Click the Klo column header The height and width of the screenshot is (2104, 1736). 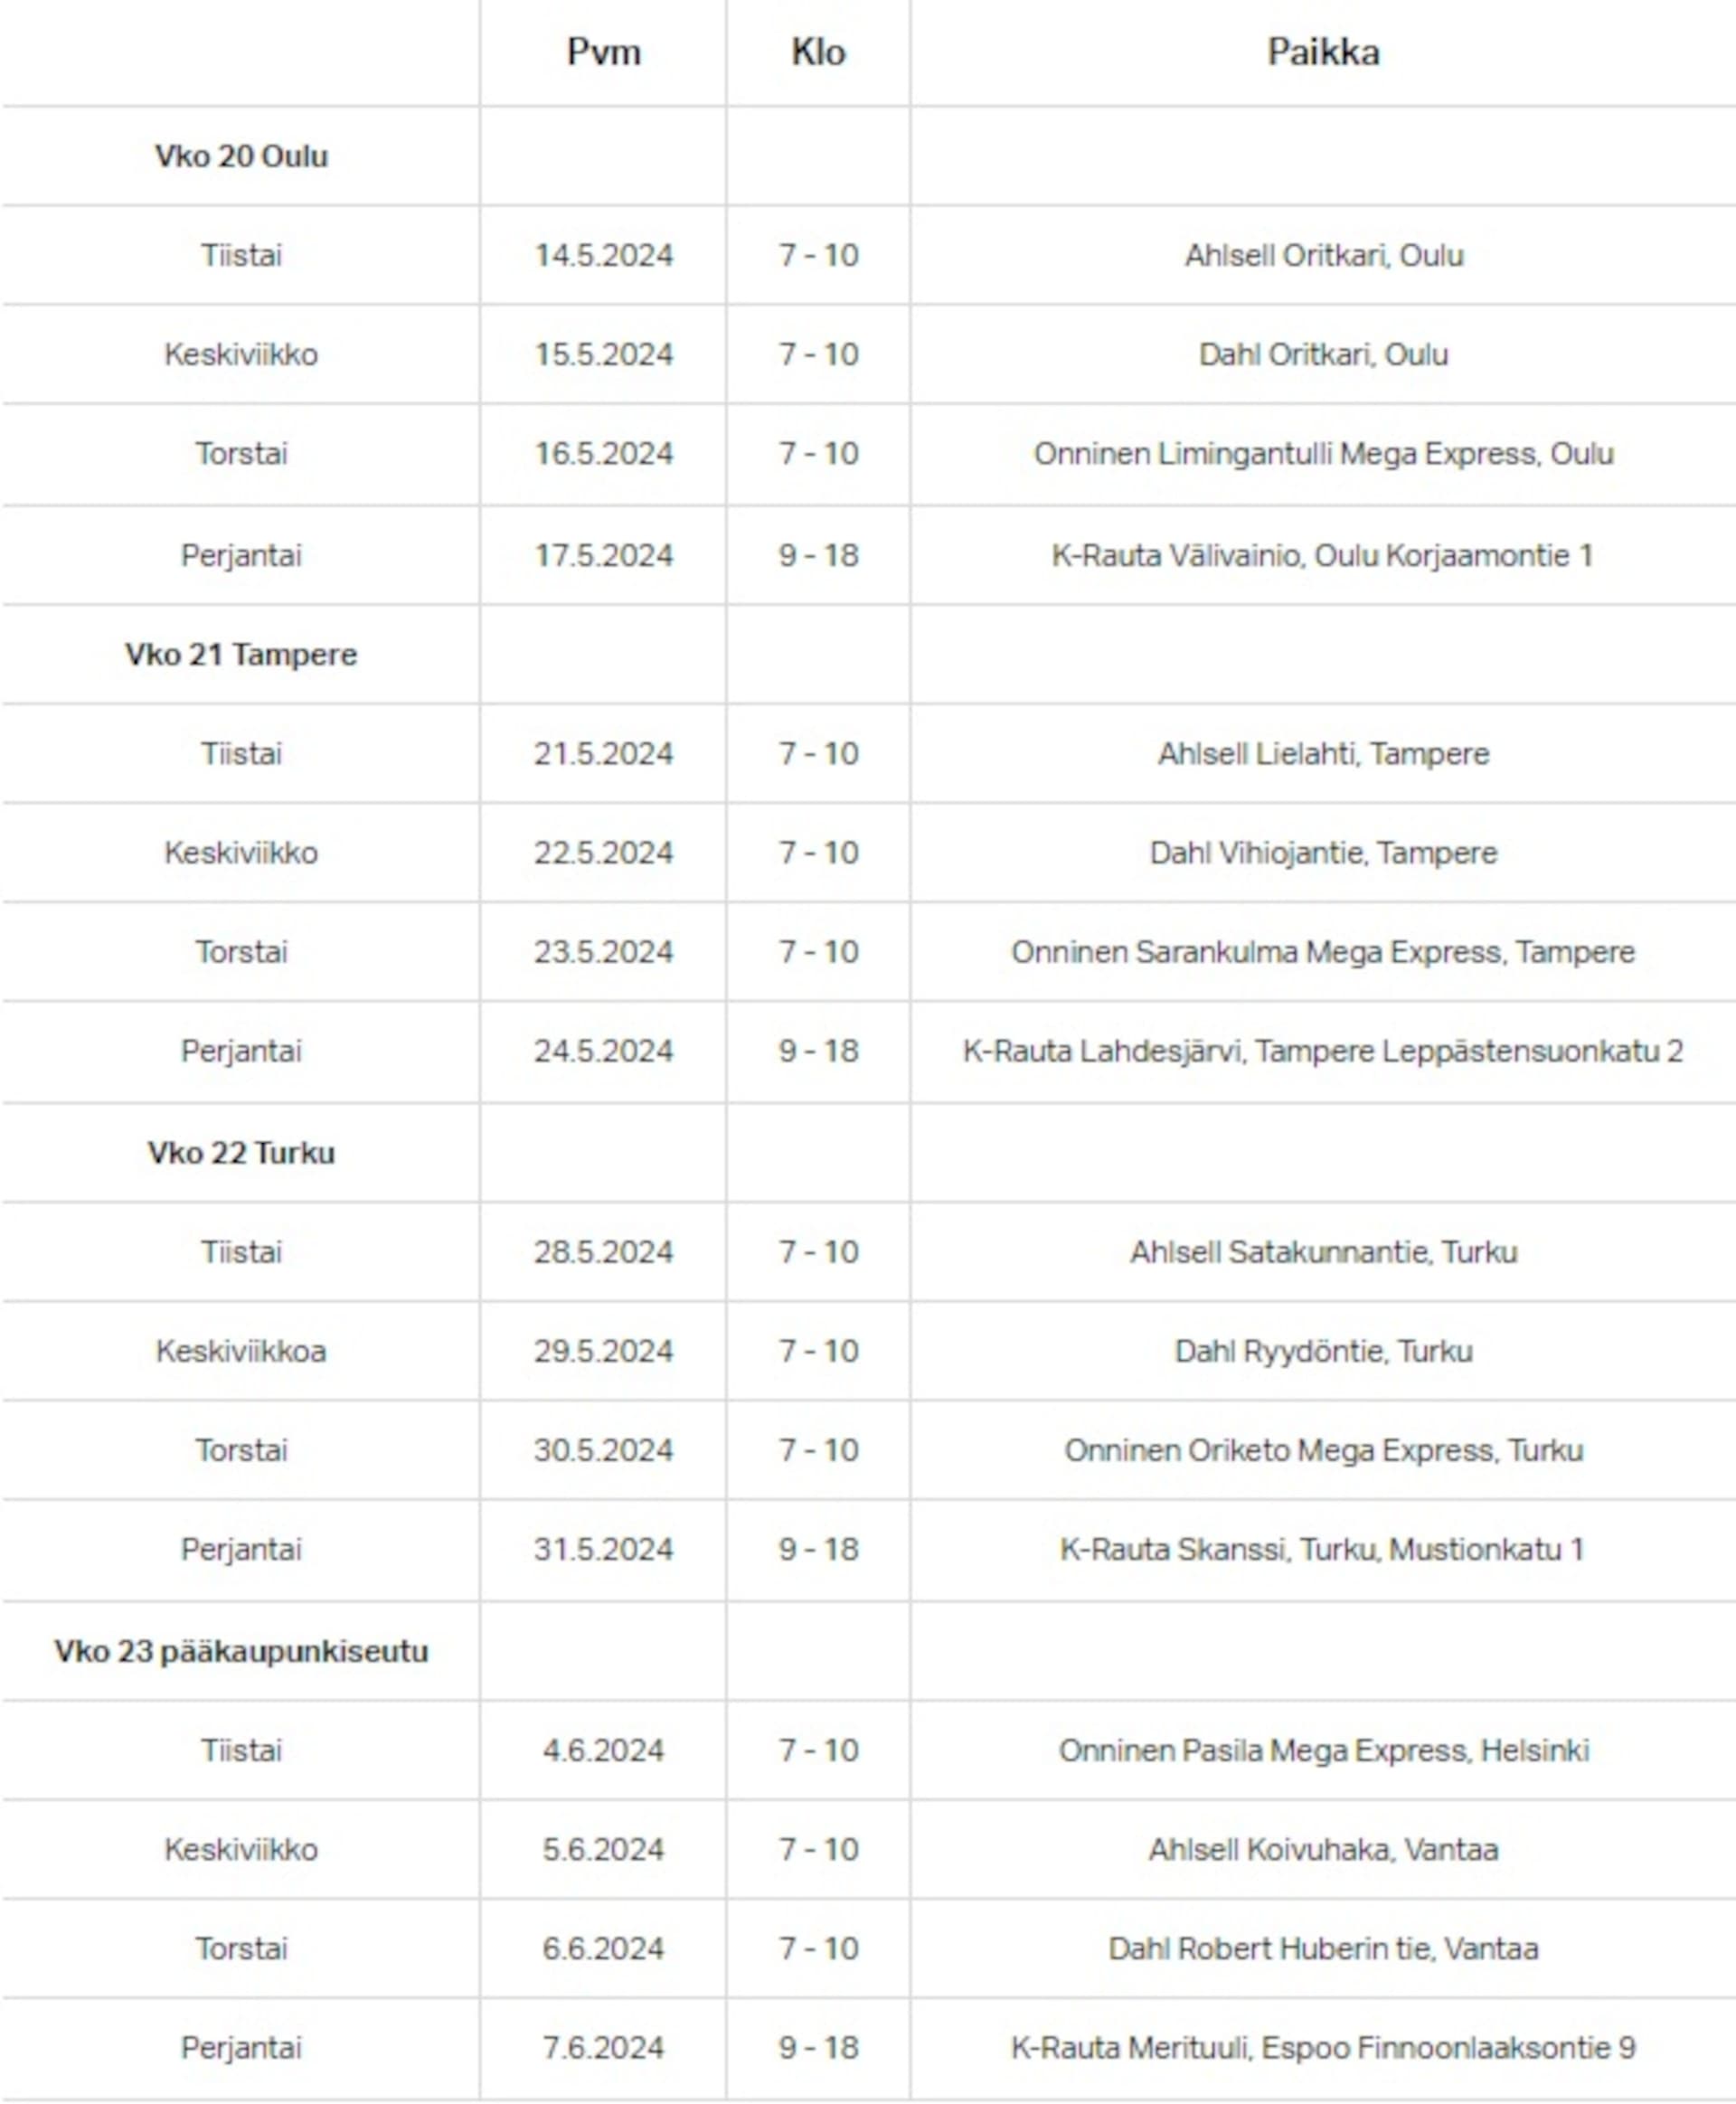click(x=818, y=52)
